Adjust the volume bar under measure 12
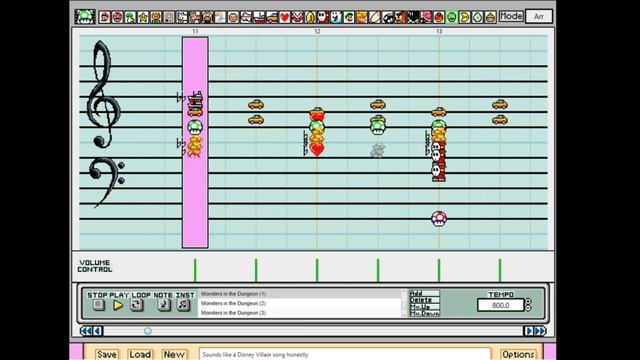The width and height of the screenshot is (640, 360). 317,270
